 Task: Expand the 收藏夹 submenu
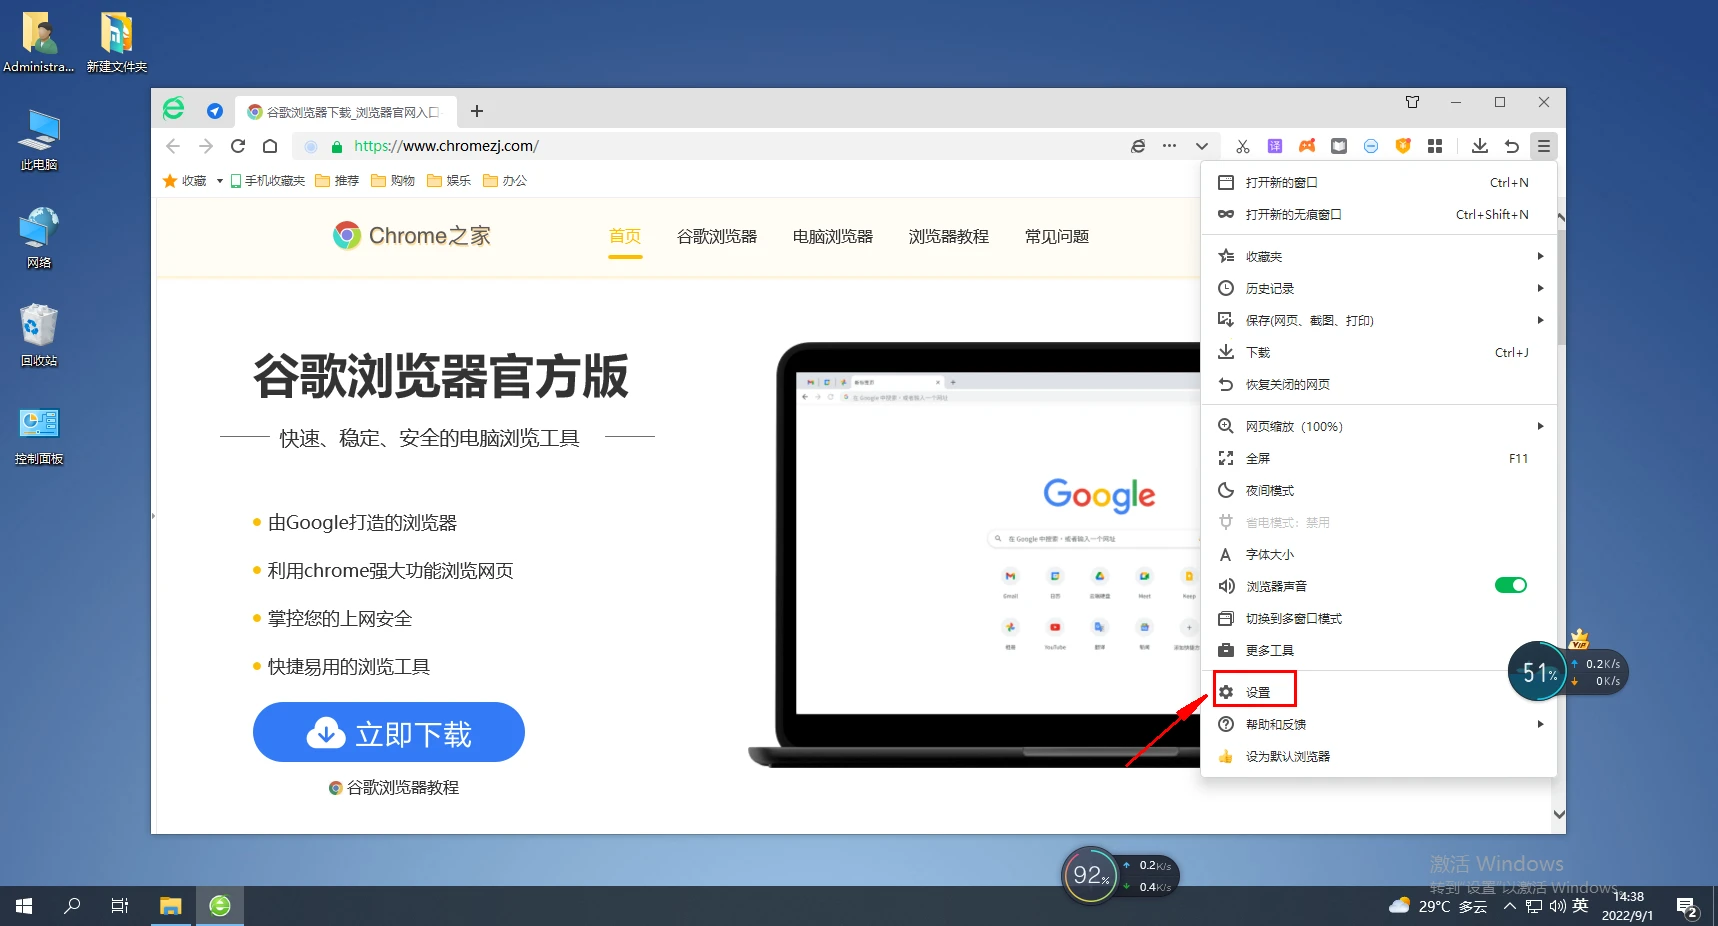point(1379,257)
